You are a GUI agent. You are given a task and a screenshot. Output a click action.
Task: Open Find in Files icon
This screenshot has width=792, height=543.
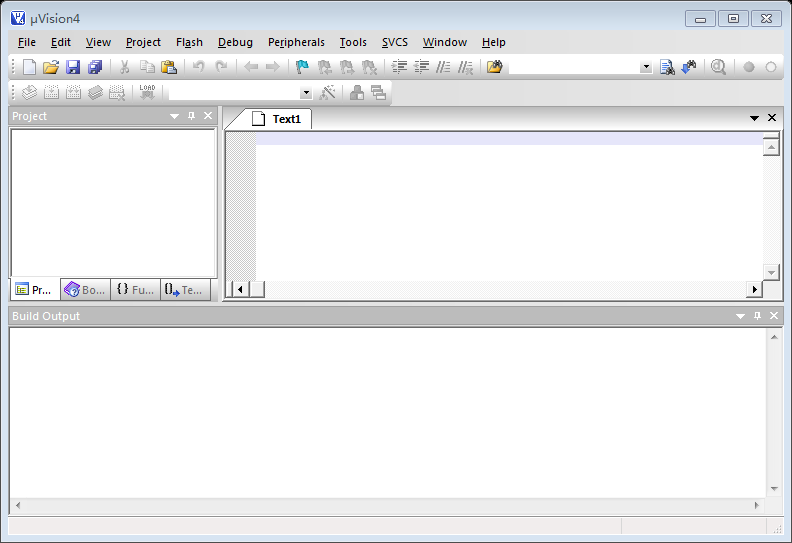tap(495, 67)
